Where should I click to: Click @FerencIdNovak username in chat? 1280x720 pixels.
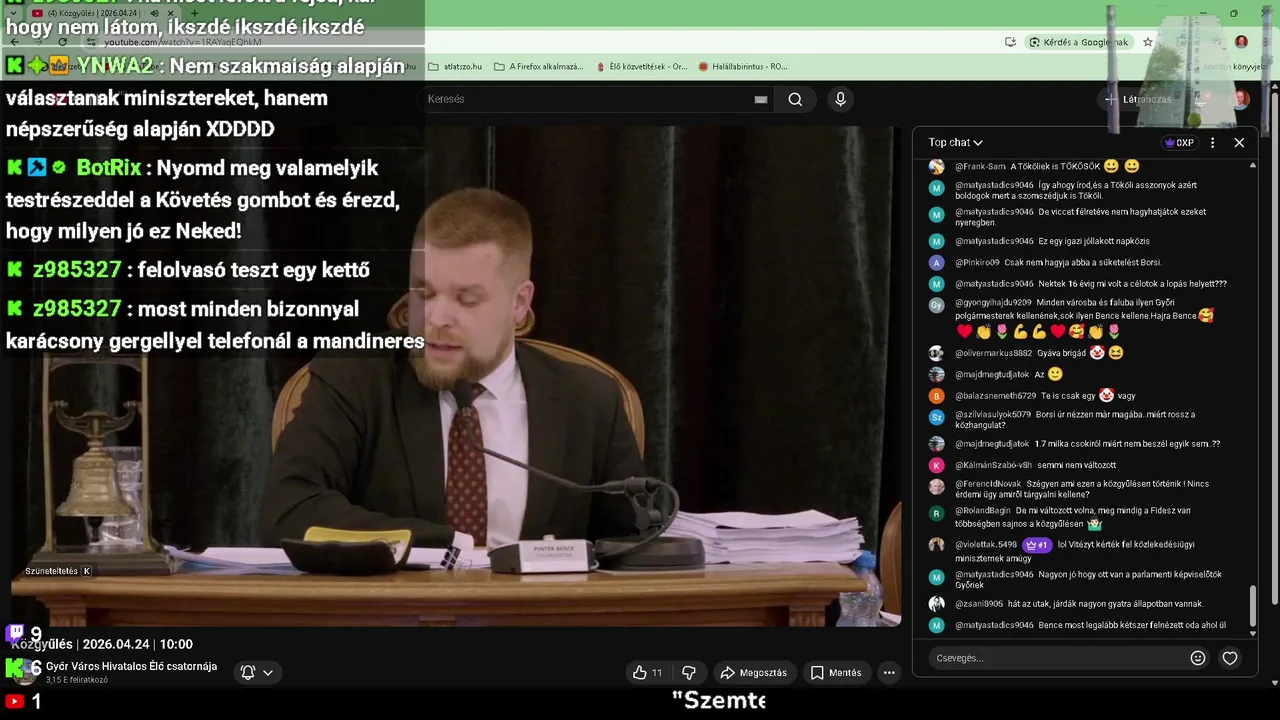coord(987,484)
